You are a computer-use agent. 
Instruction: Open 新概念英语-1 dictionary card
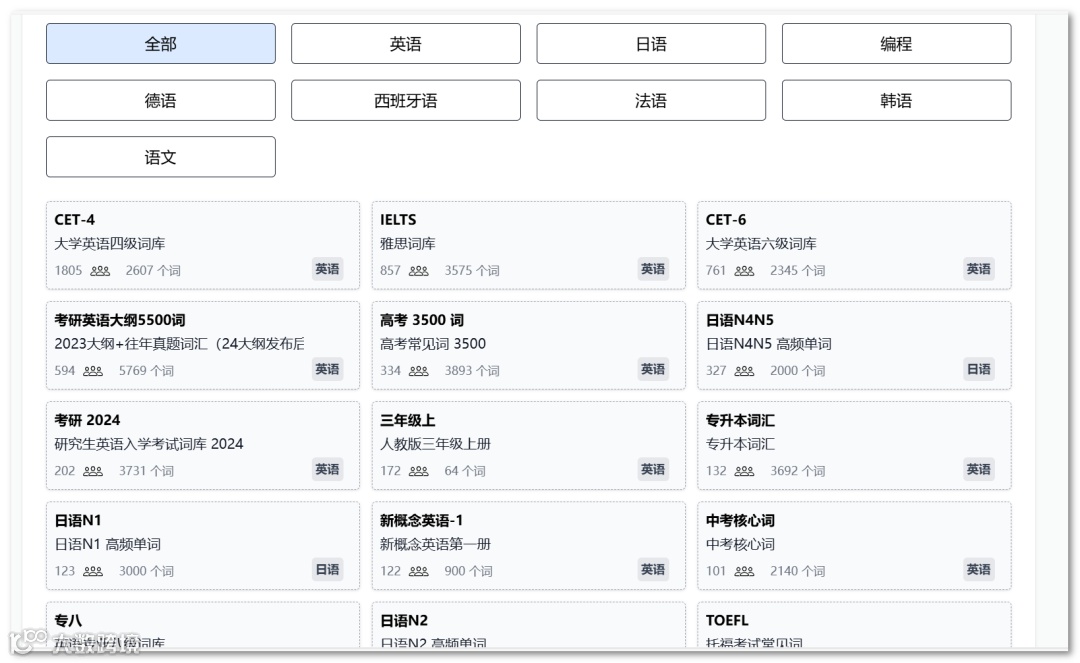tap(528, 545)
